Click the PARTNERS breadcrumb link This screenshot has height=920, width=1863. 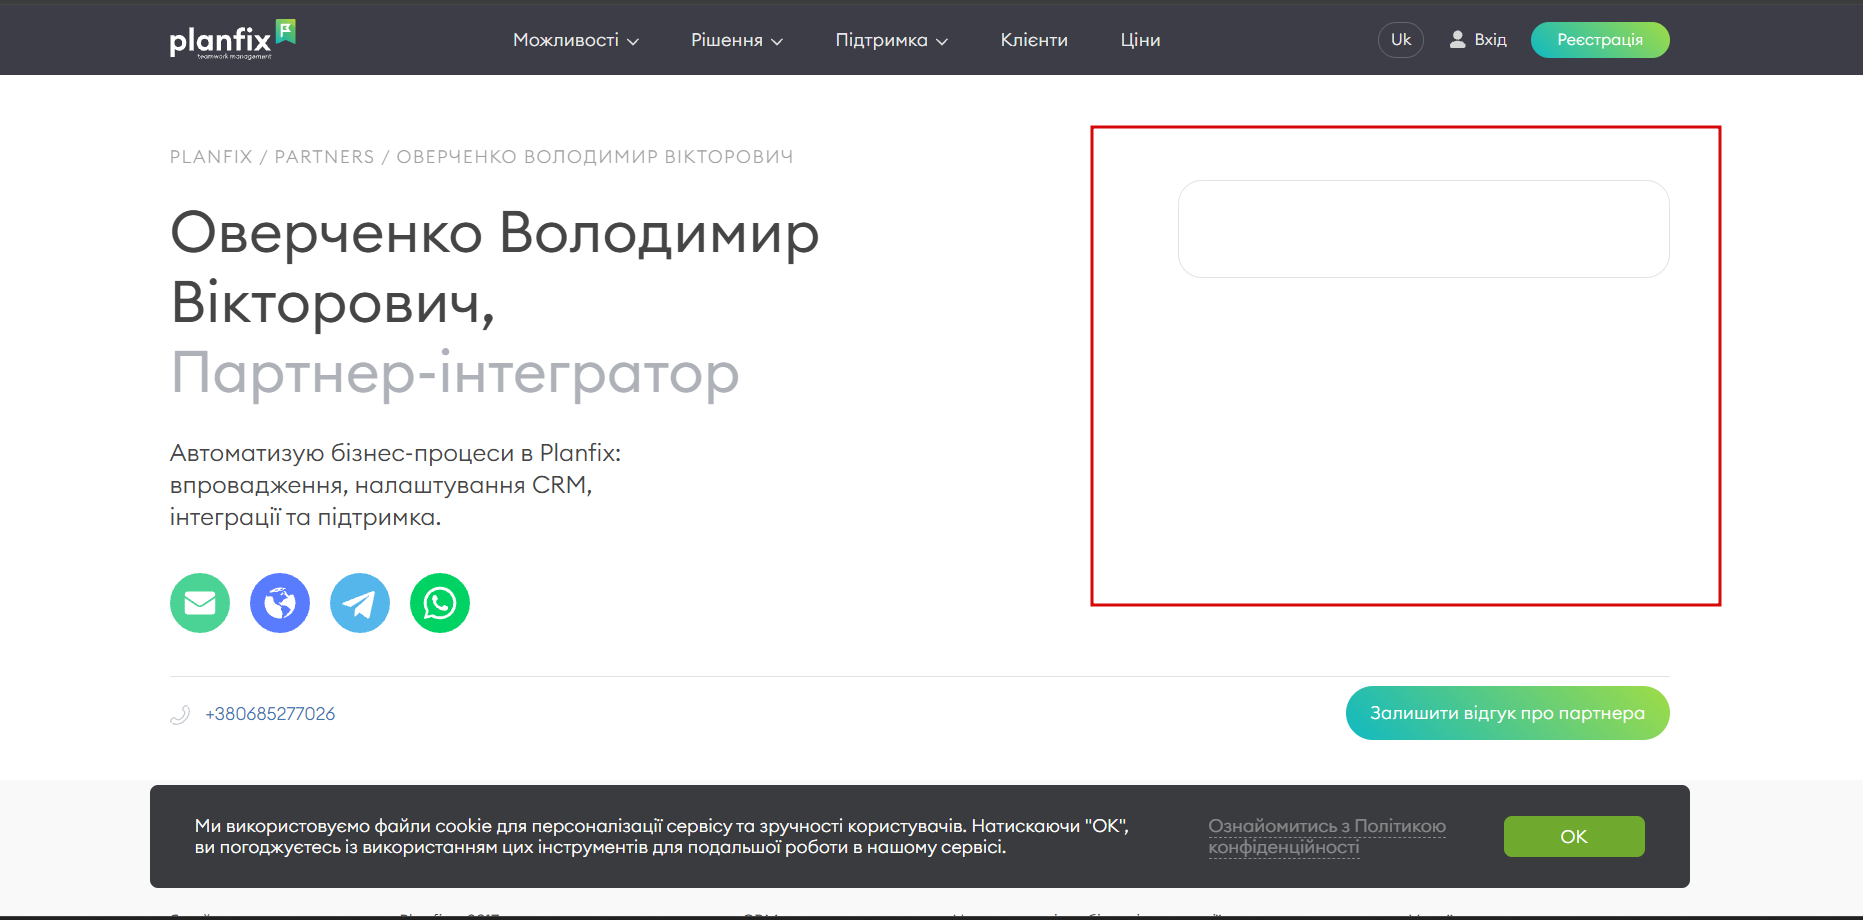point(324,157)
